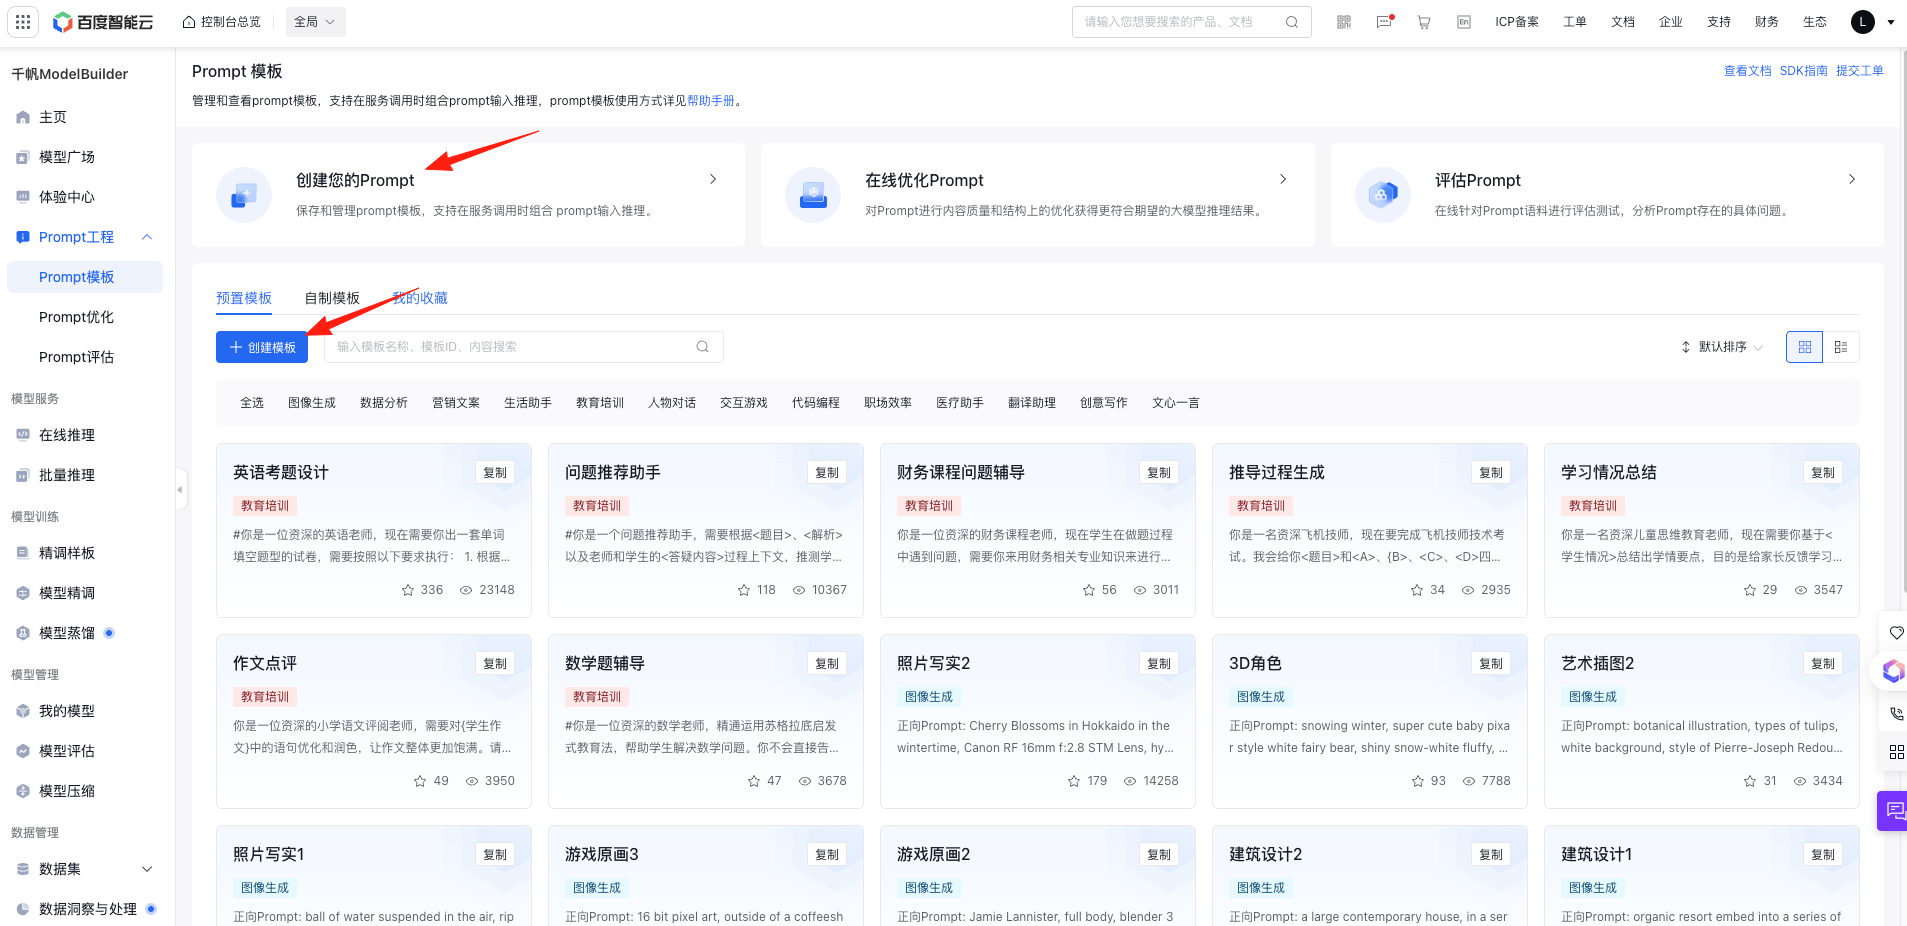Screen dimensions: 1907x926
Task: Favorite the 3D角色 template star
Action: (x=1418, y=781)
